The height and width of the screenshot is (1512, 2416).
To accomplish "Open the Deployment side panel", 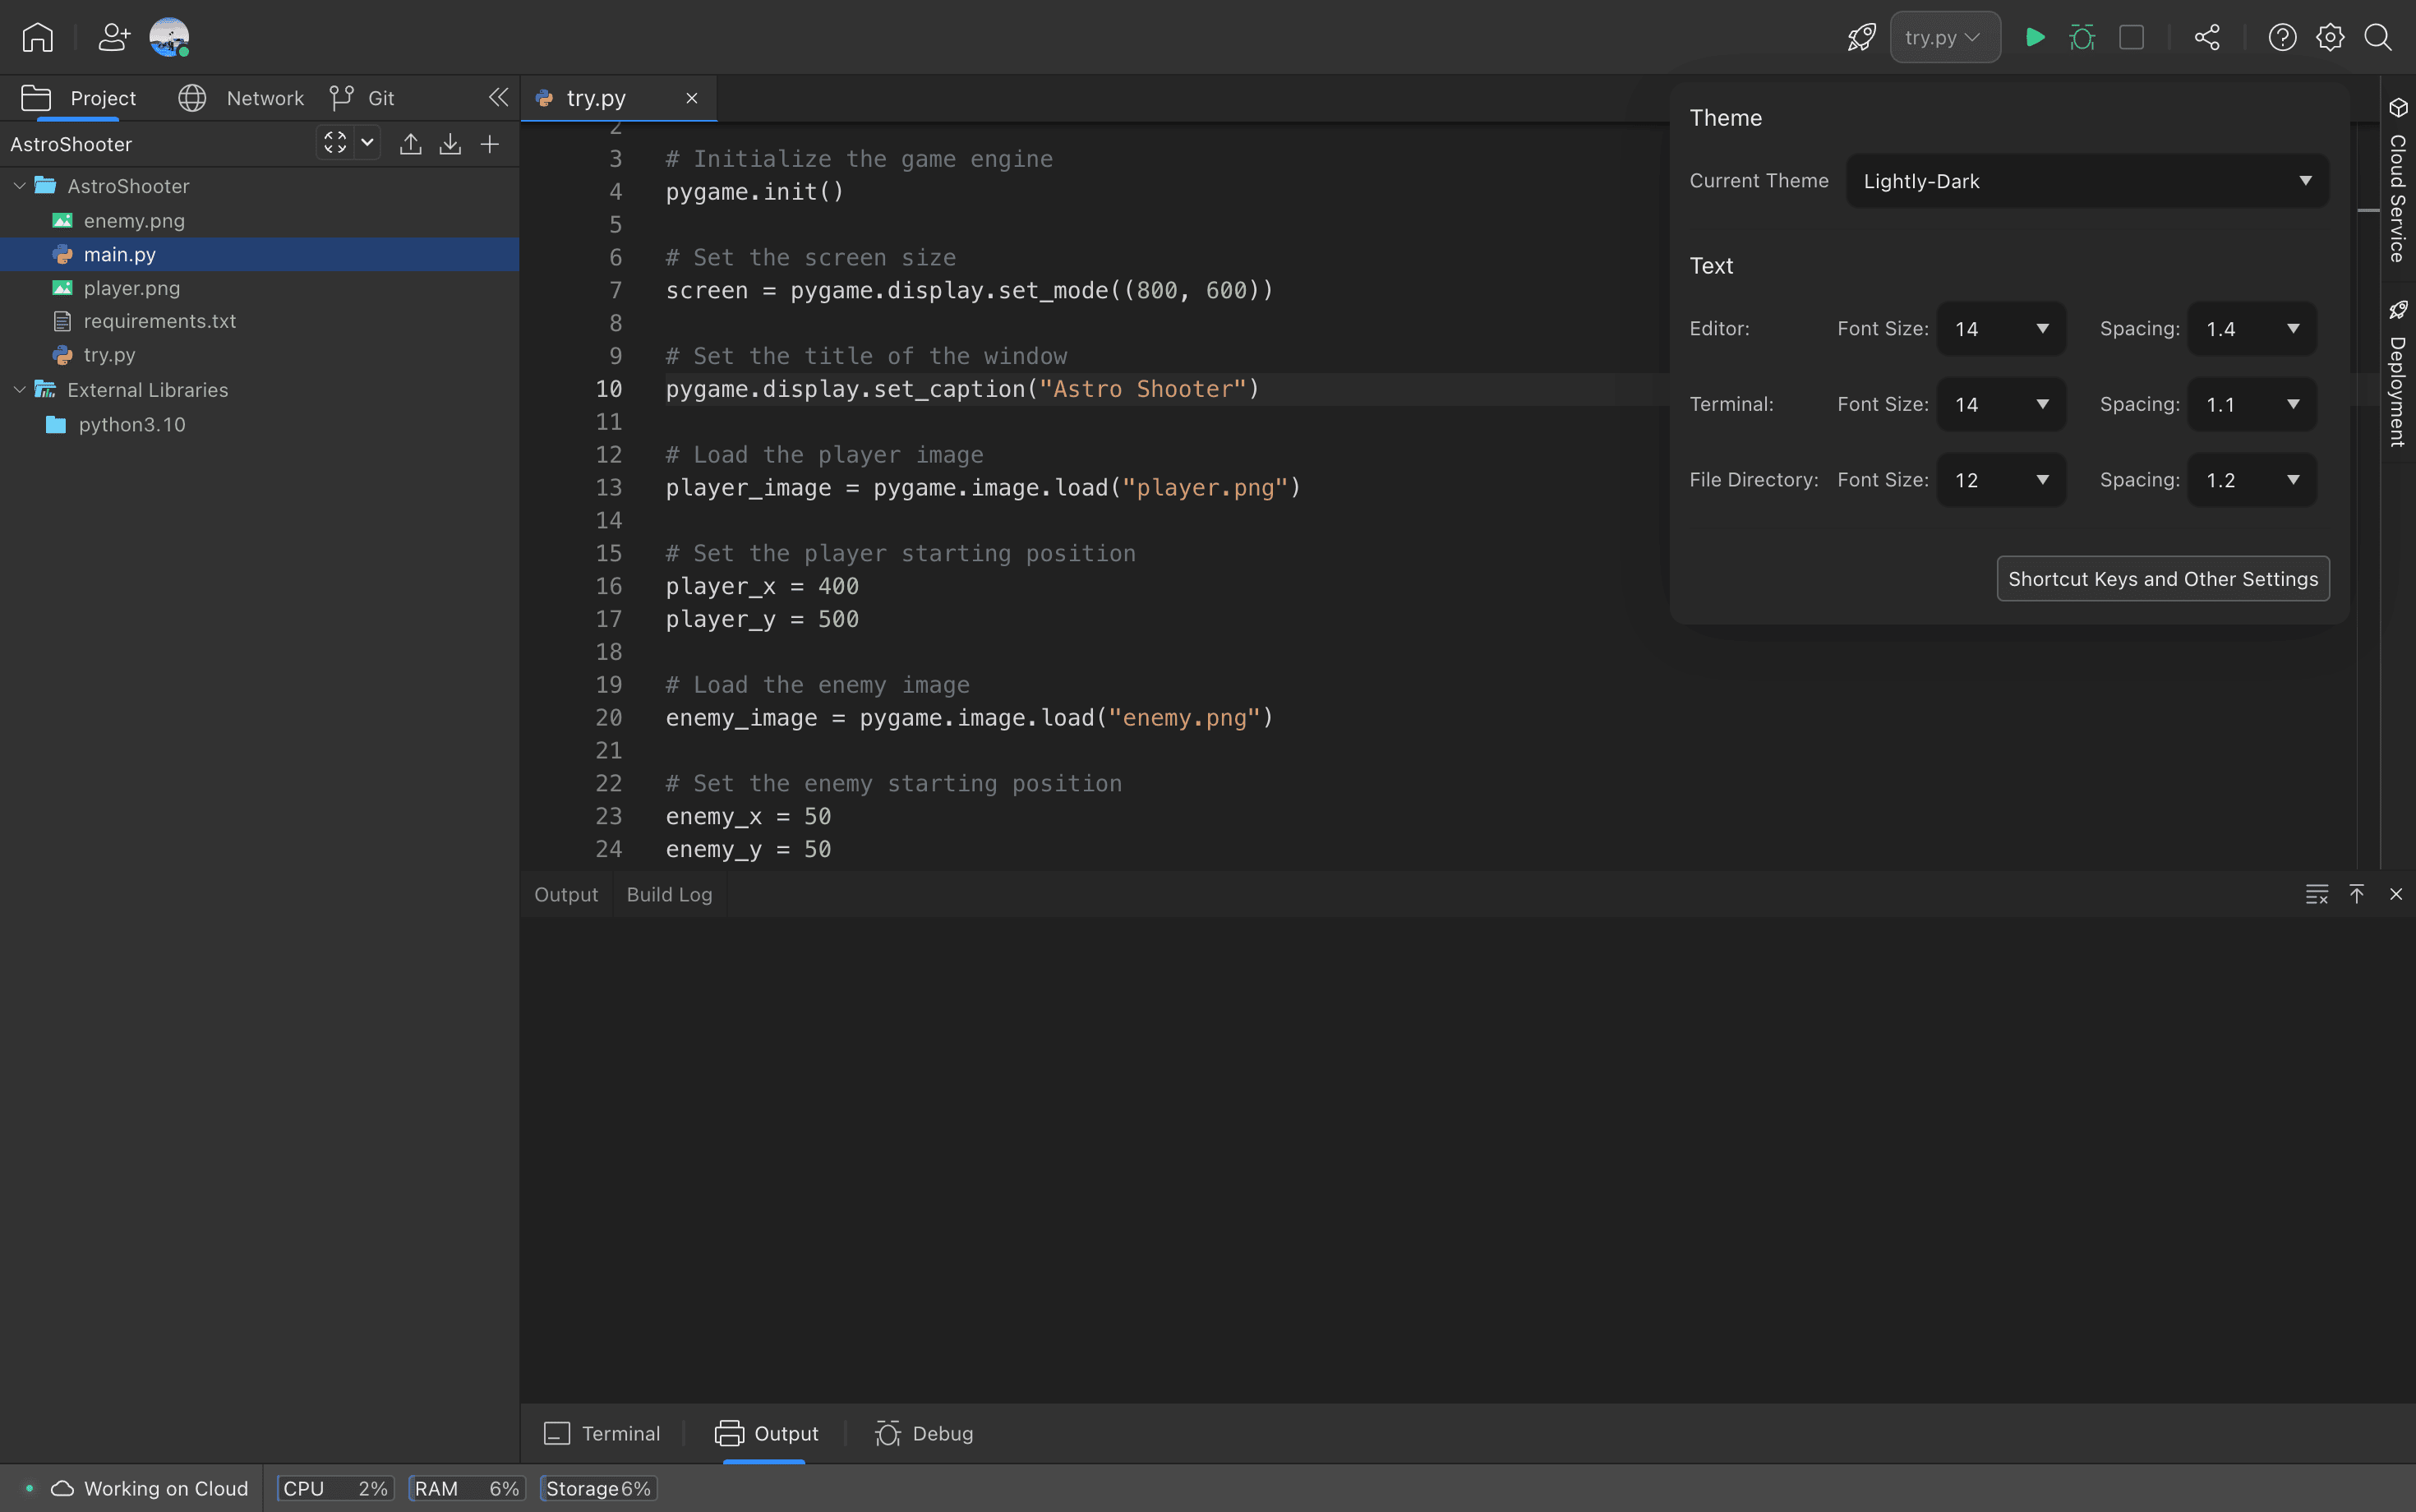I will coord(2398,373).
